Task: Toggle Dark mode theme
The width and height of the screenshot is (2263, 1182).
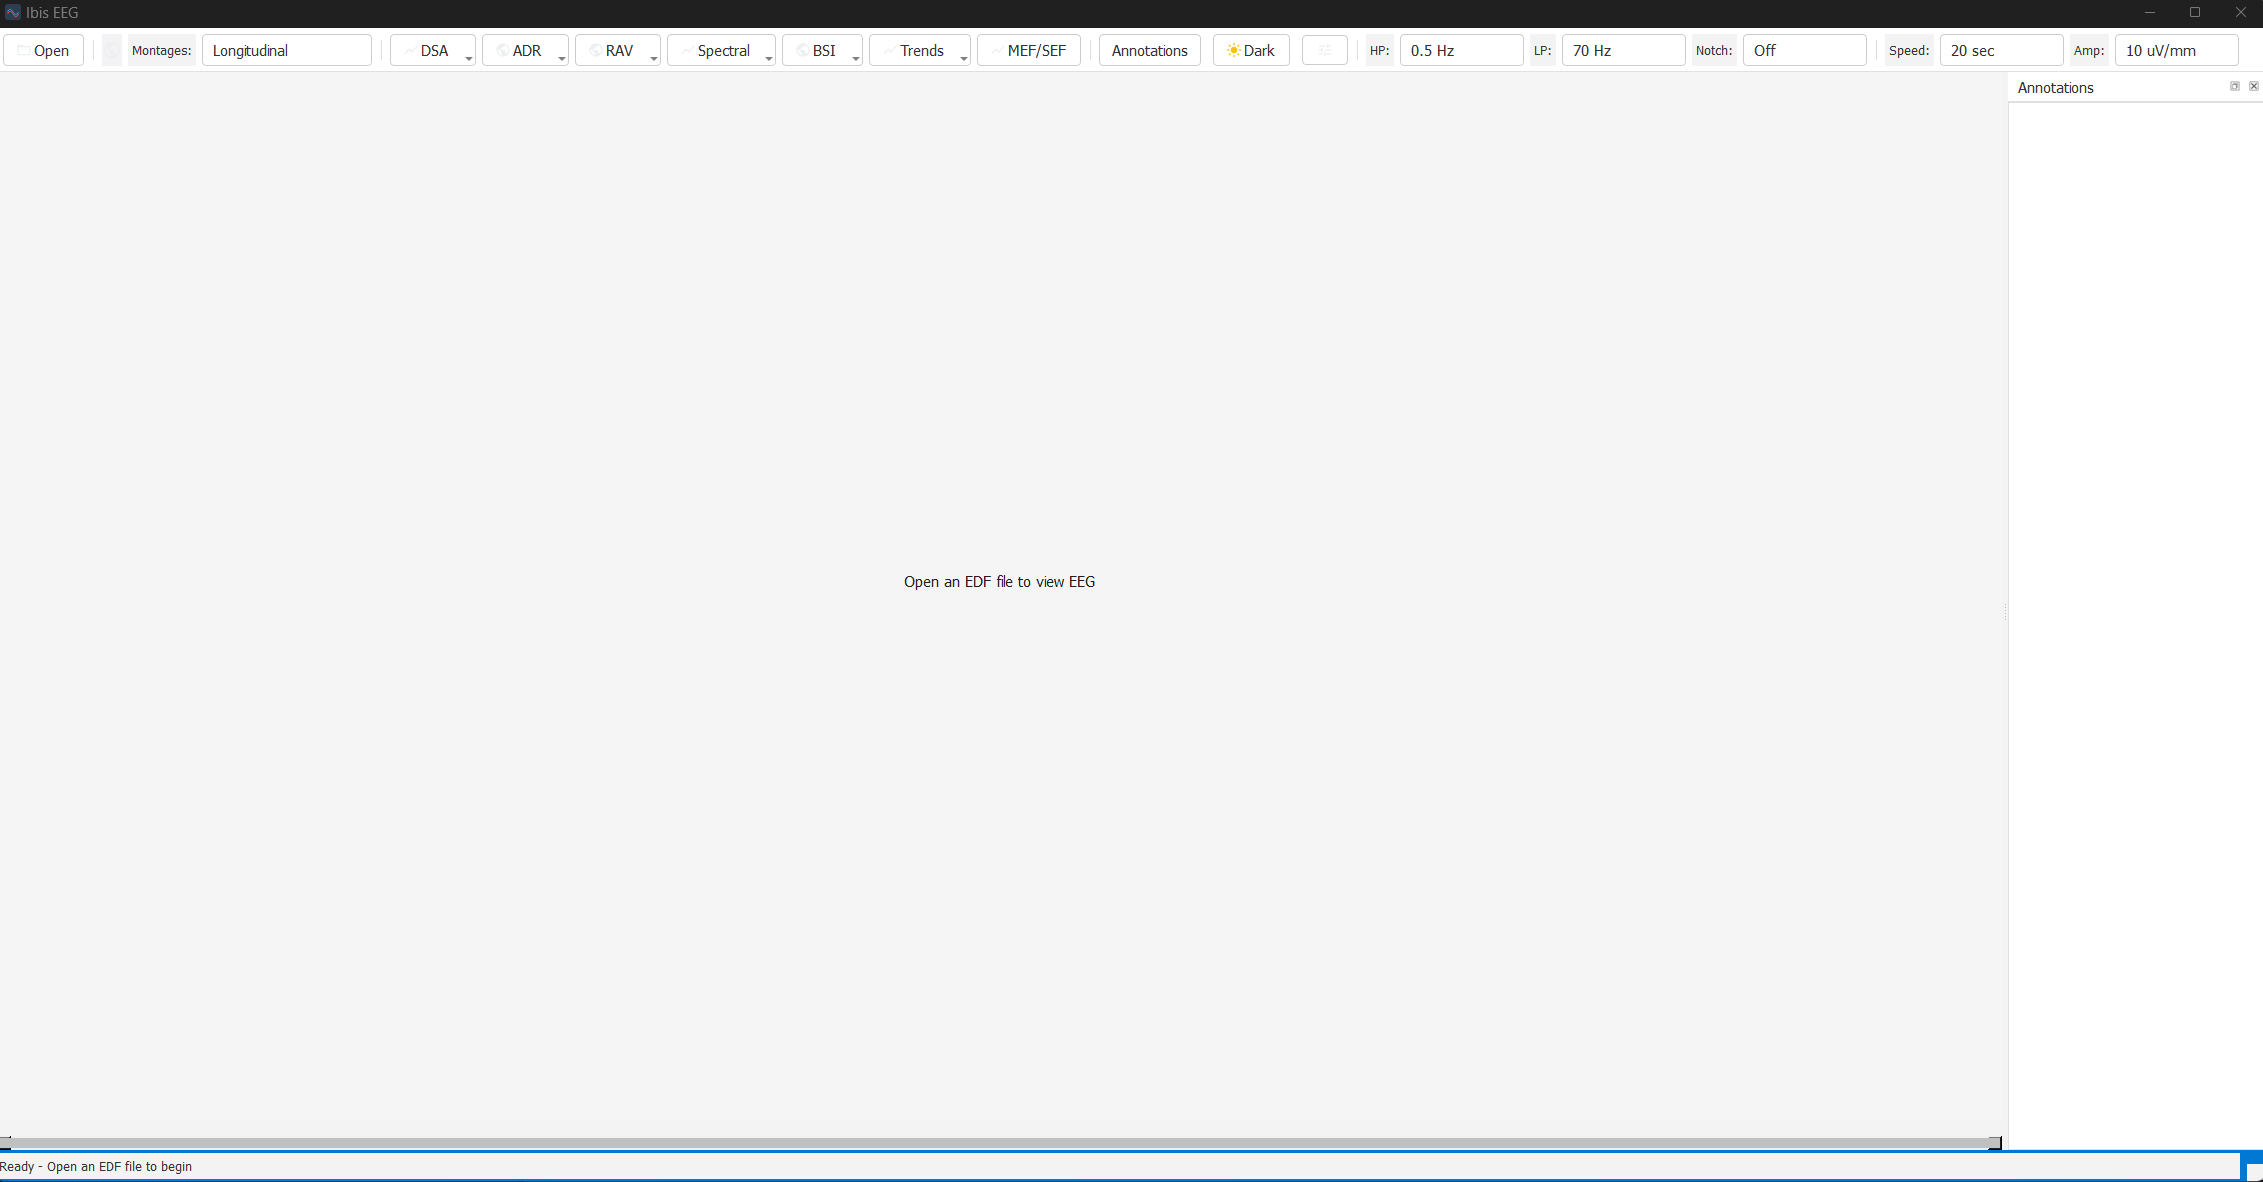Action: coord(1250,50)
